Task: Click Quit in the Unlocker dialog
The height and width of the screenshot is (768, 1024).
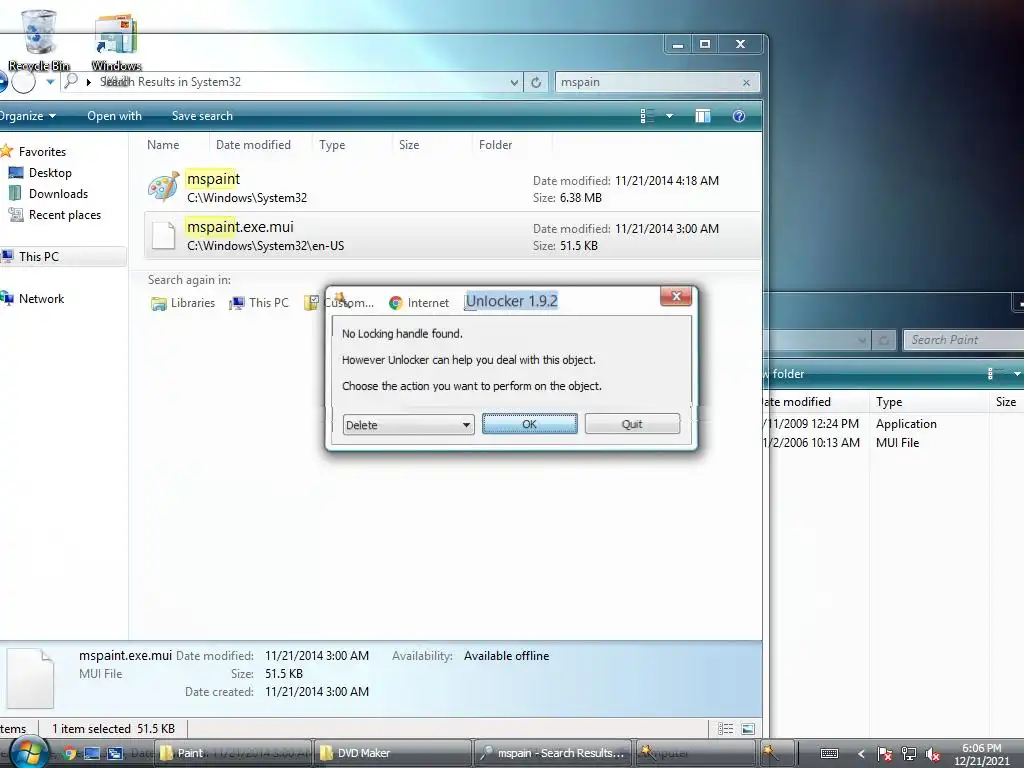Action: [x=632, y=424]
